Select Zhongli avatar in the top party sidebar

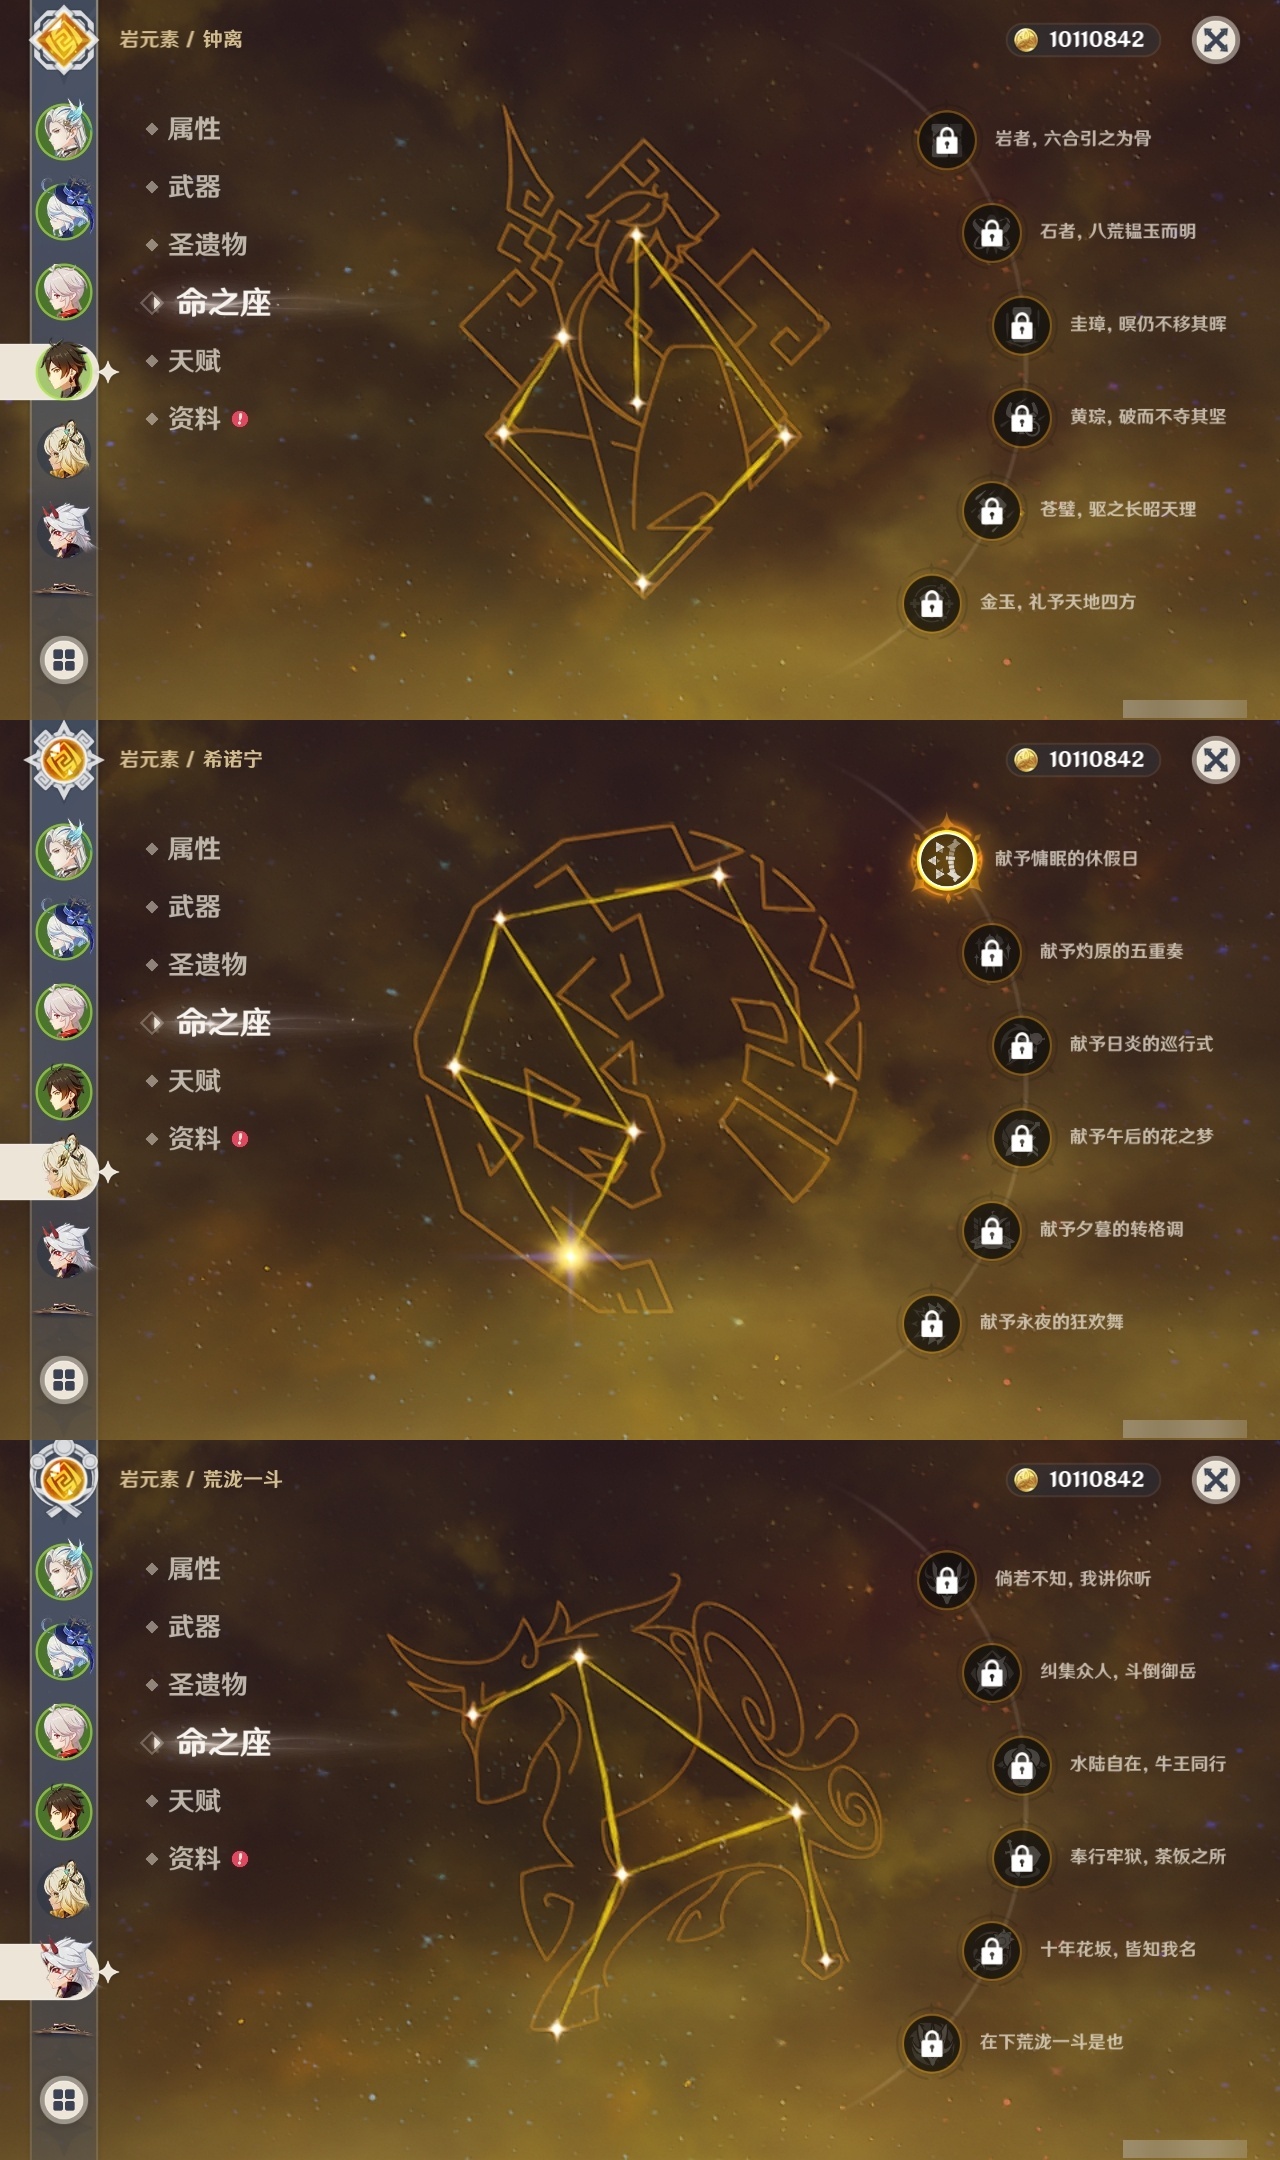pos(65,371)
